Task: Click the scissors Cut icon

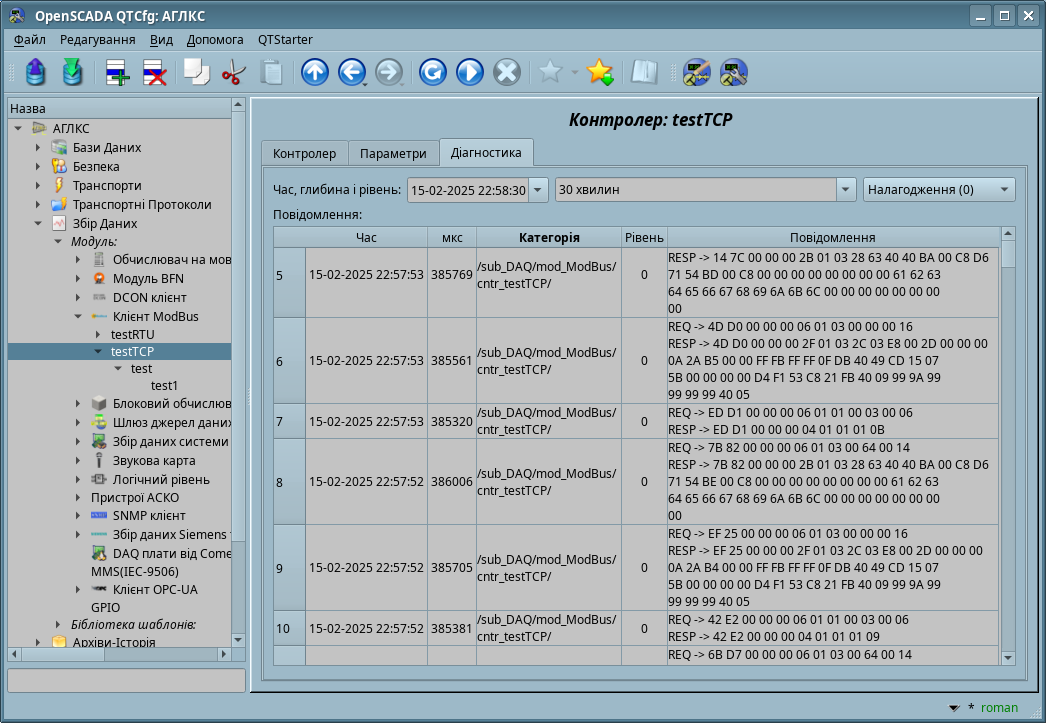Action: pyautogui.click(x=233, y=72)
